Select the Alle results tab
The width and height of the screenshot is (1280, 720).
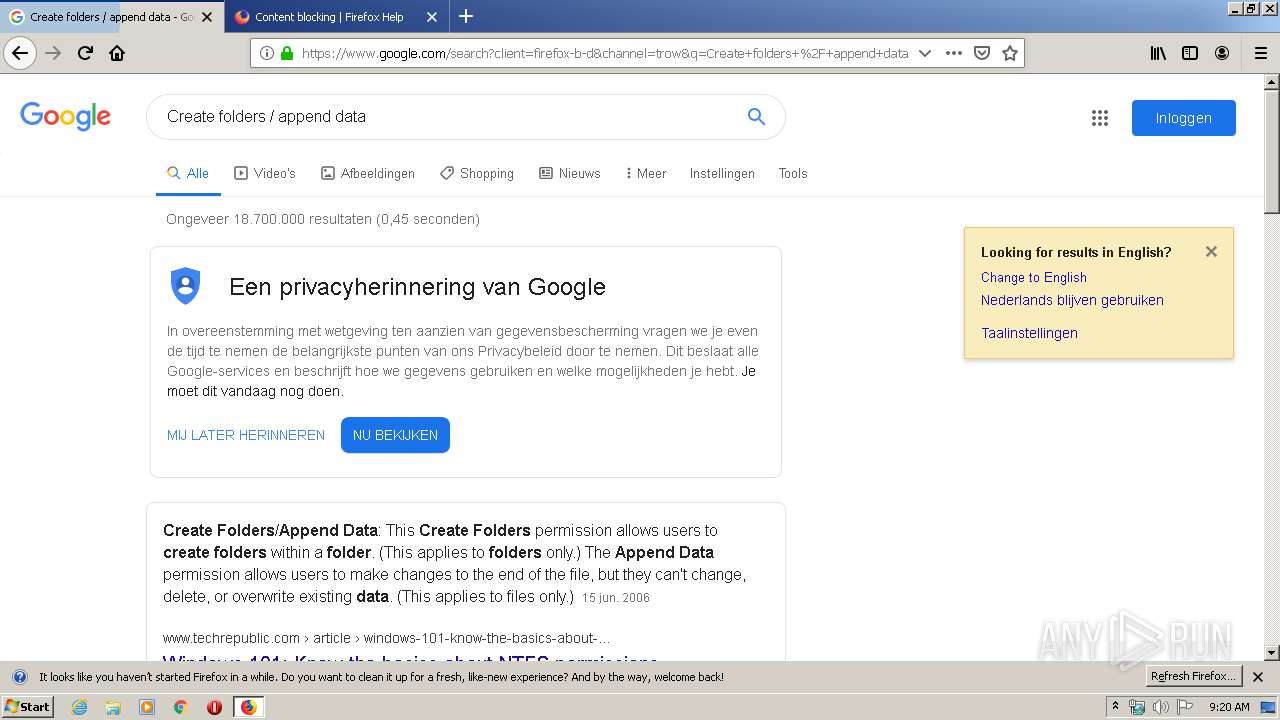point(188,173)
